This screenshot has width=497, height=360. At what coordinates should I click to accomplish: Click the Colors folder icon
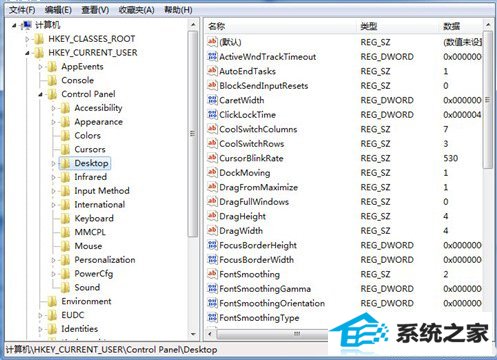tap(65, 136)
